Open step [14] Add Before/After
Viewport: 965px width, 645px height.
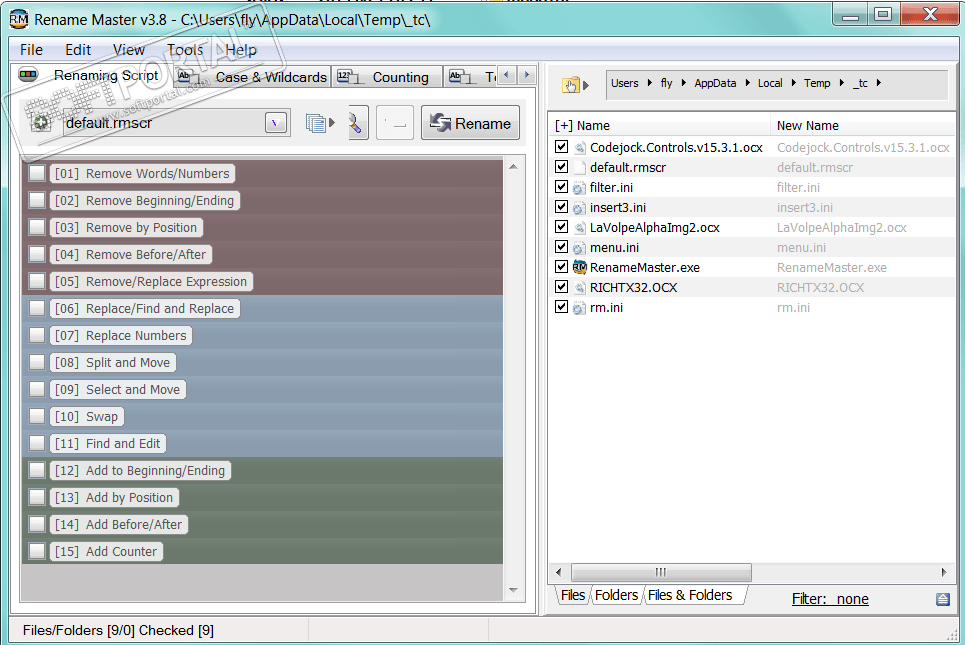(119, 524)
